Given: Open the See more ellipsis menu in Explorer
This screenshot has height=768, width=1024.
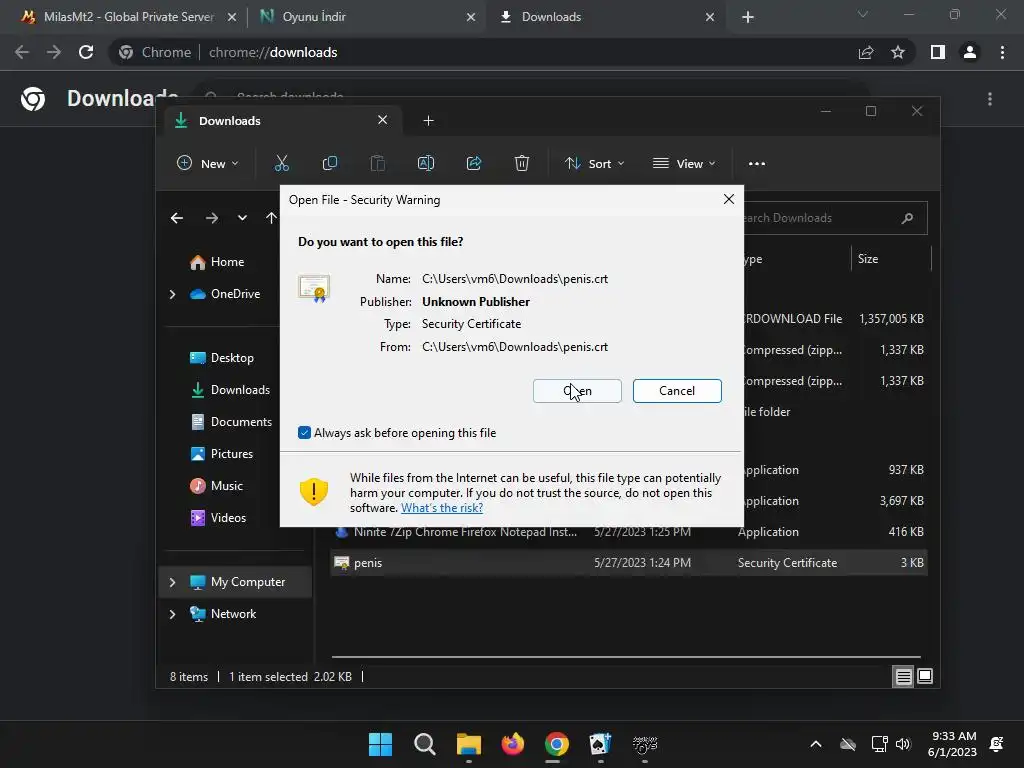Looking at the screenshot, I should pos(757,164).
